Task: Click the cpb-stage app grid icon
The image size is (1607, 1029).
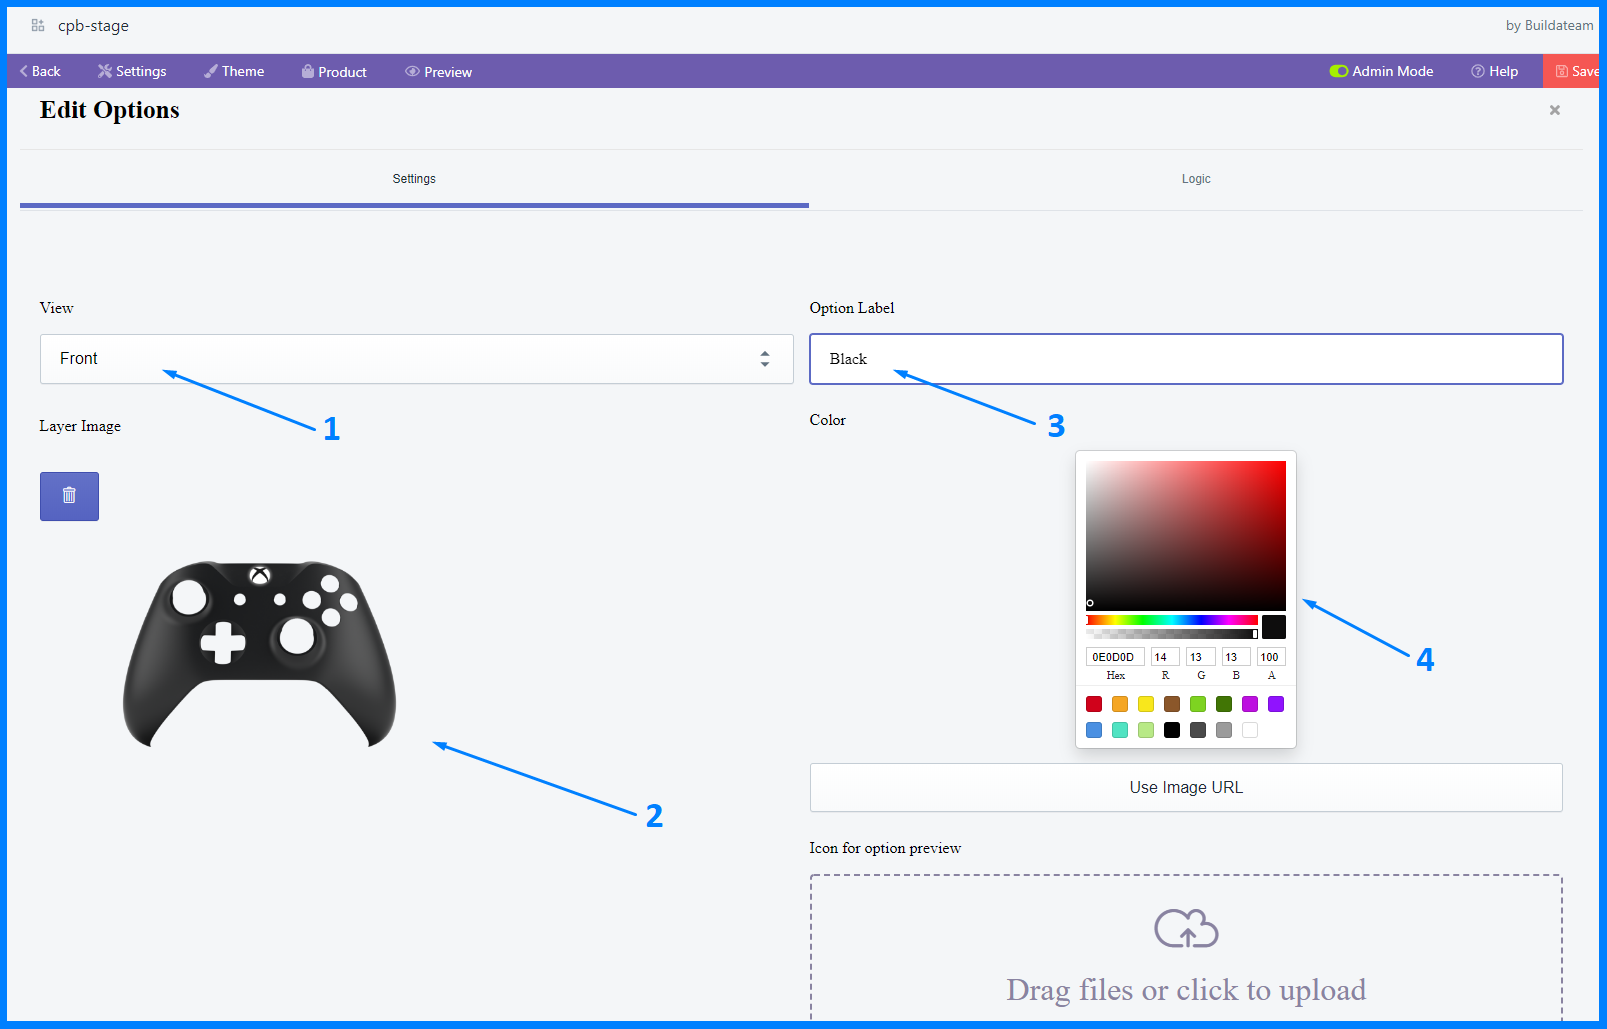Action: pyautogui.click(x=38, y=25)
